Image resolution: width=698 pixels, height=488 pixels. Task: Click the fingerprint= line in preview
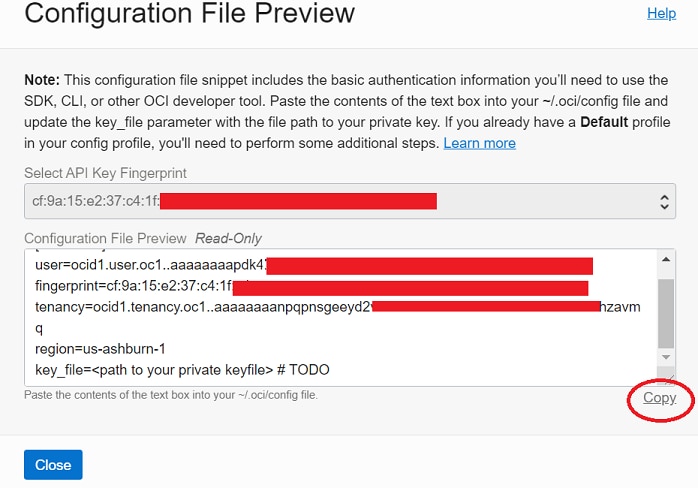(130, 287)
